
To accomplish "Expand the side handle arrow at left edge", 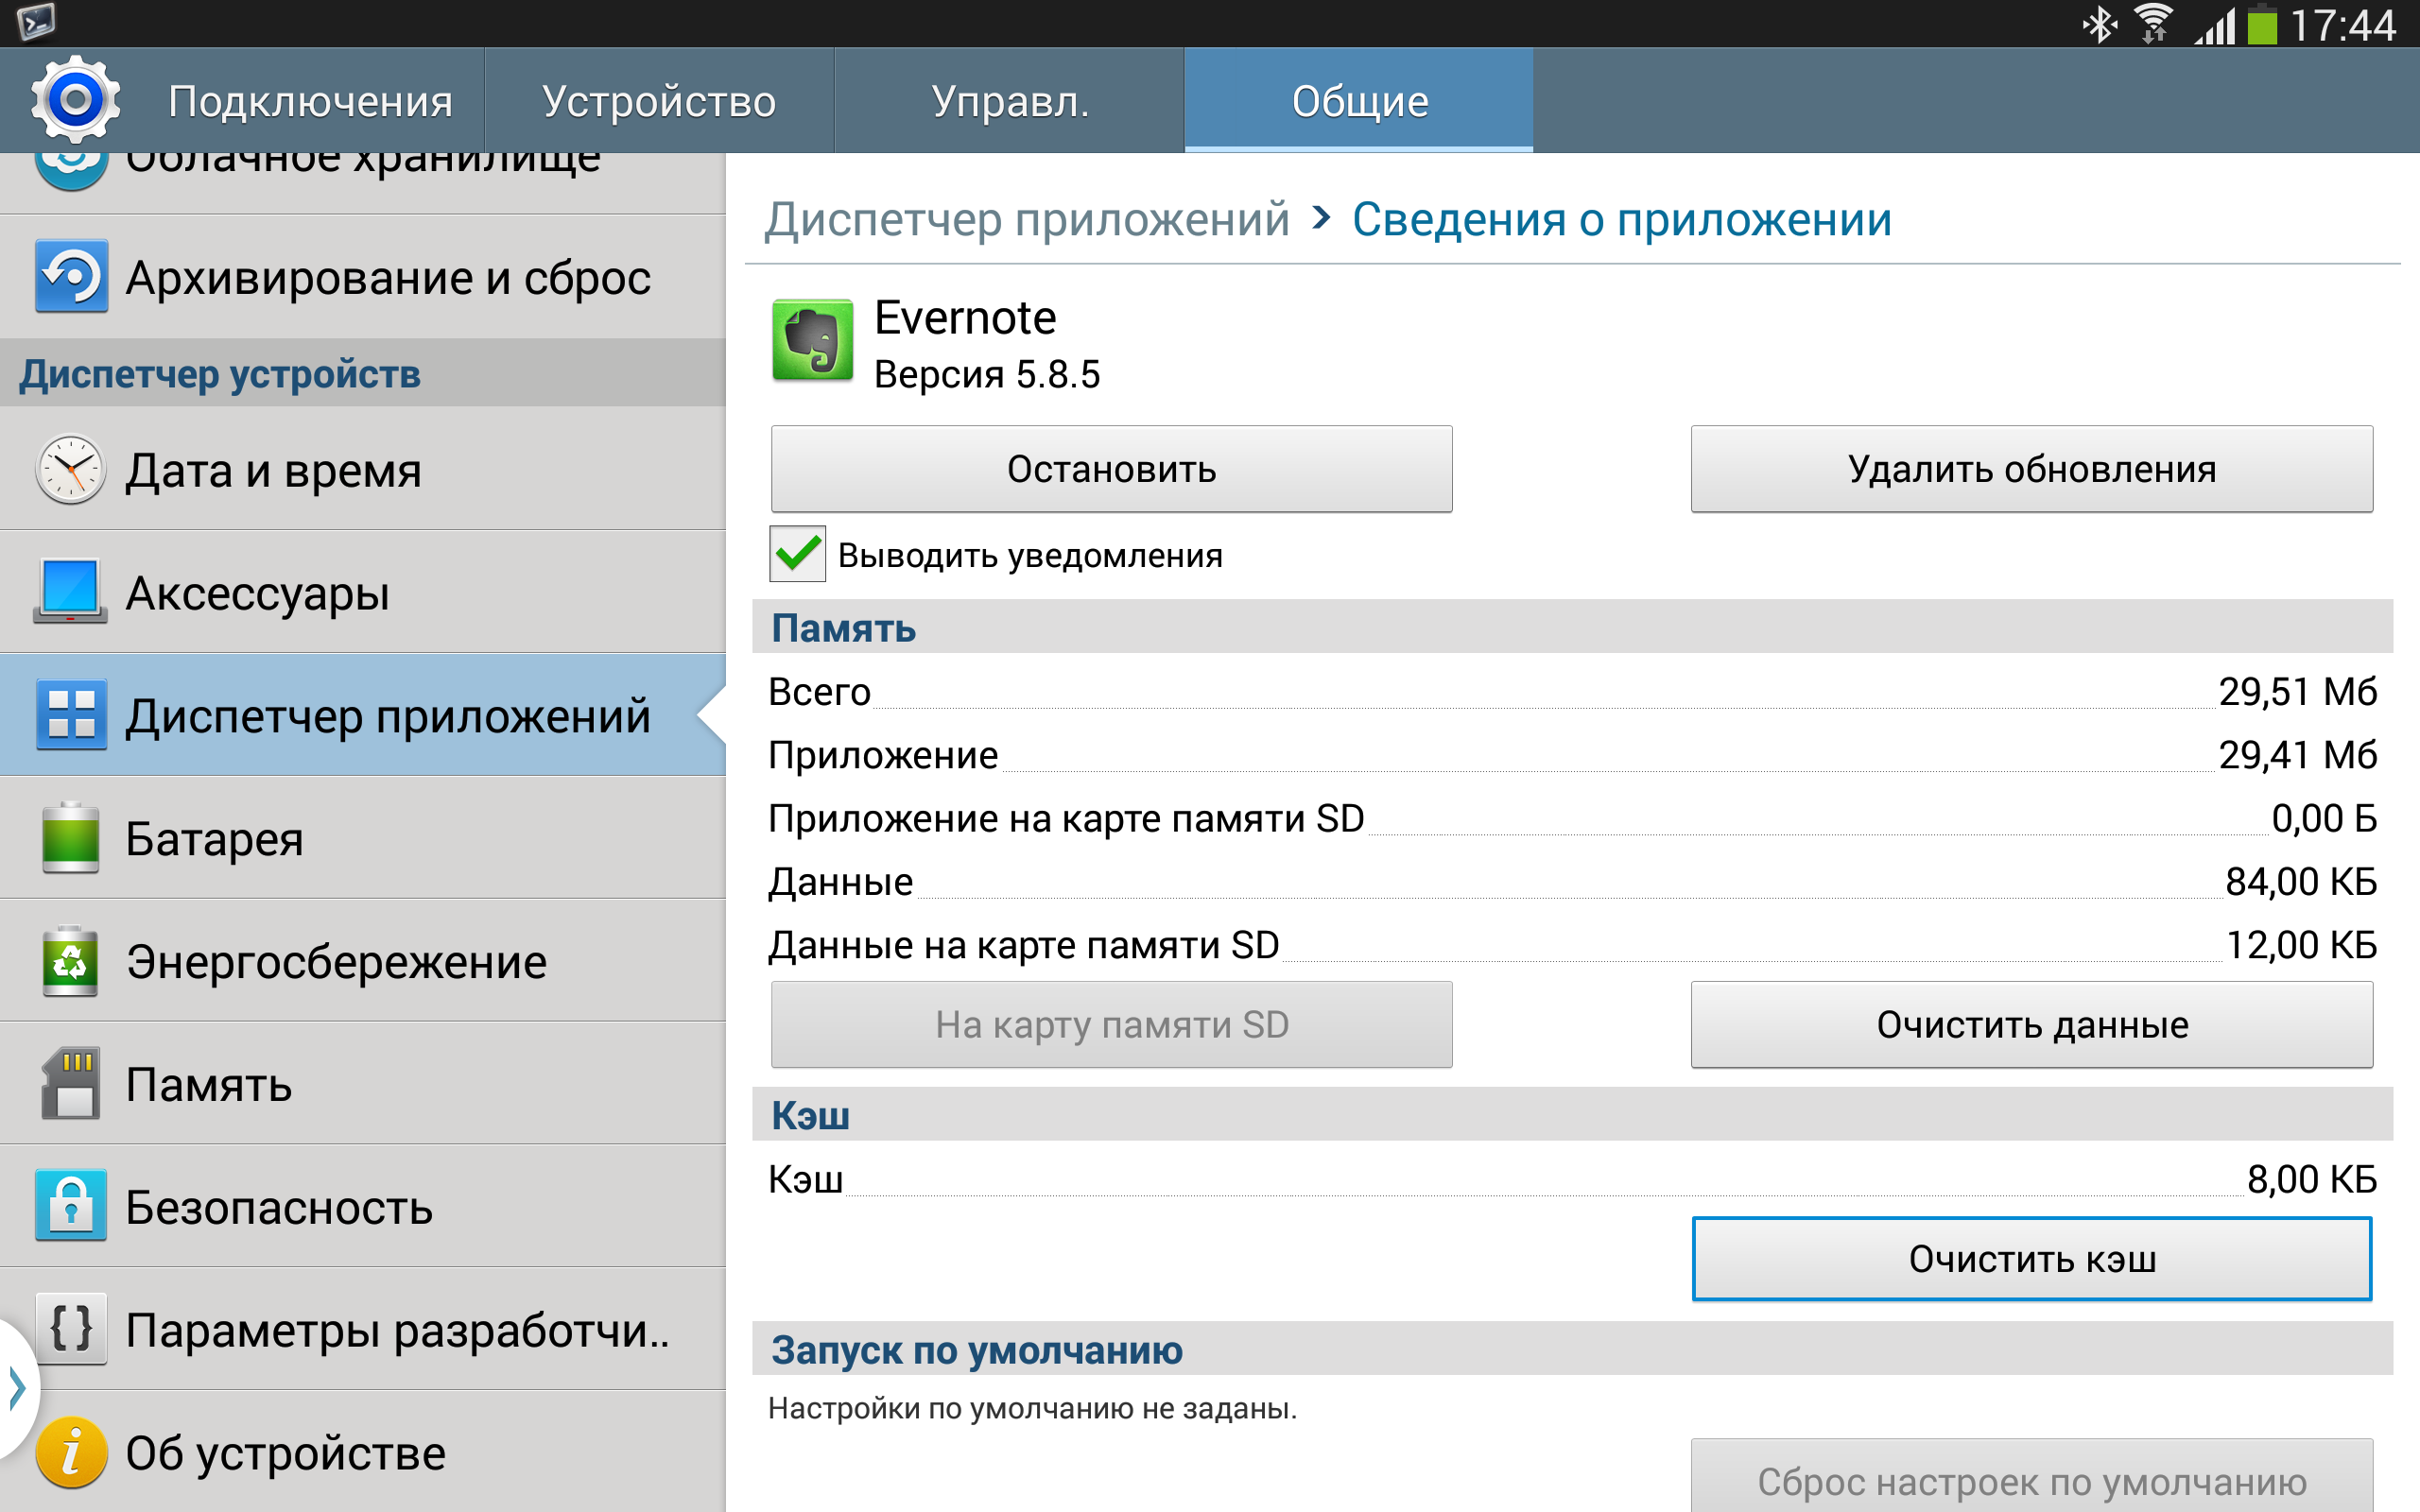I will (x=16, y=1388).
